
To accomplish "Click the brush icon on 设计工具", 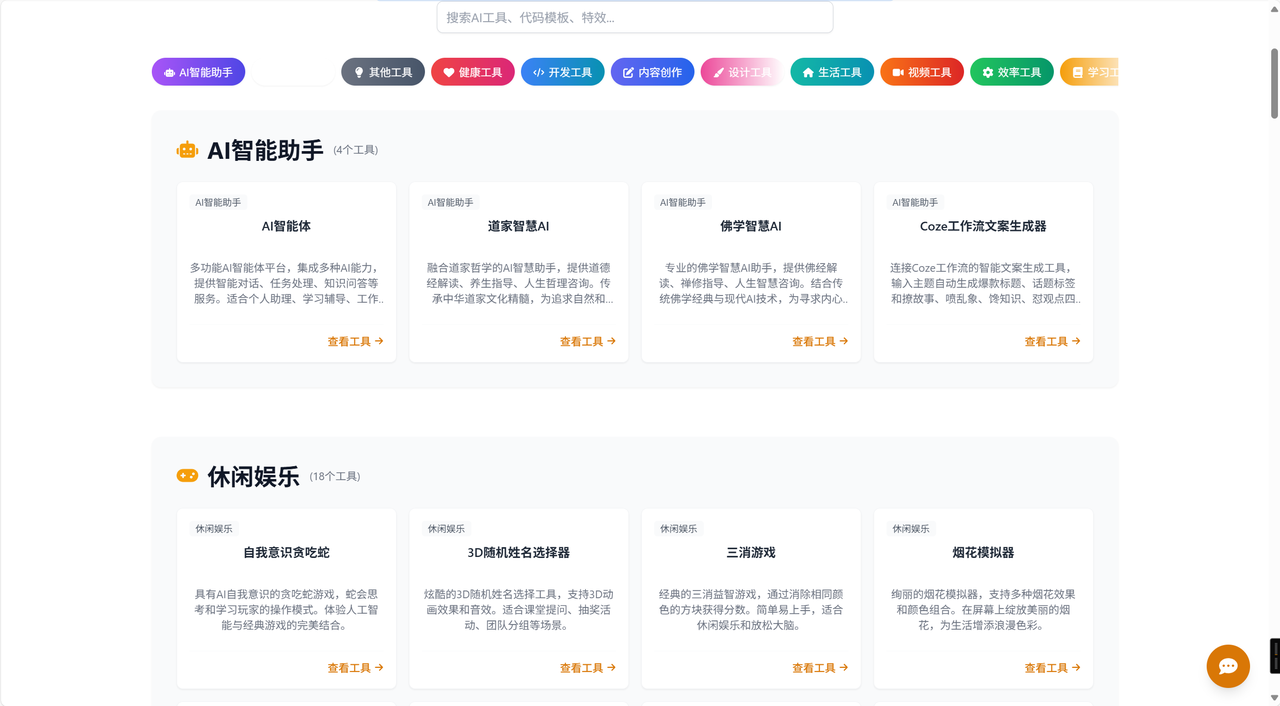I will tap(718, 73).
